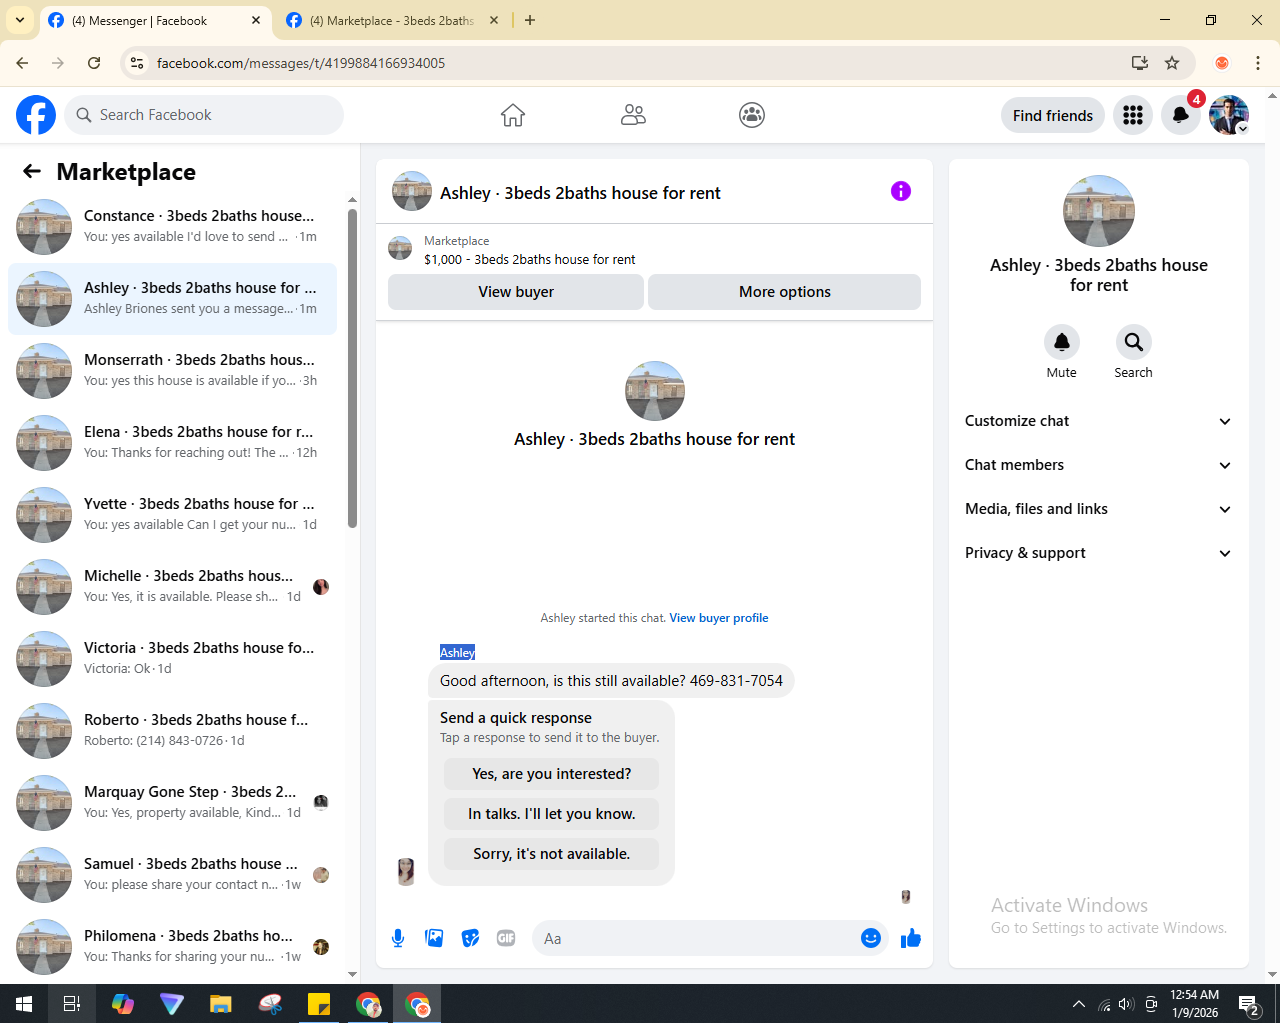
Task: Open Chrome tab search dropdown
Action: click(20, 20)
